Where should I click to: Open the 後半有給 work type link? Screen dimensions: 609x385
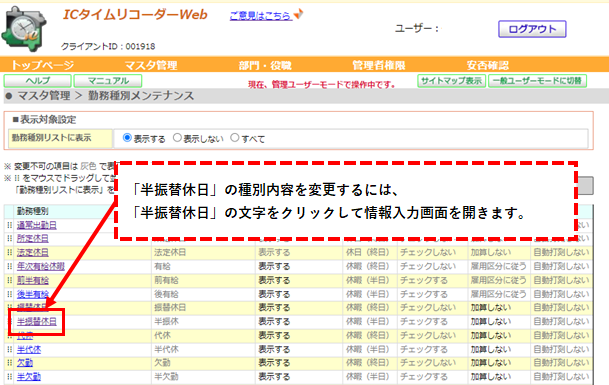pos(33,294)
